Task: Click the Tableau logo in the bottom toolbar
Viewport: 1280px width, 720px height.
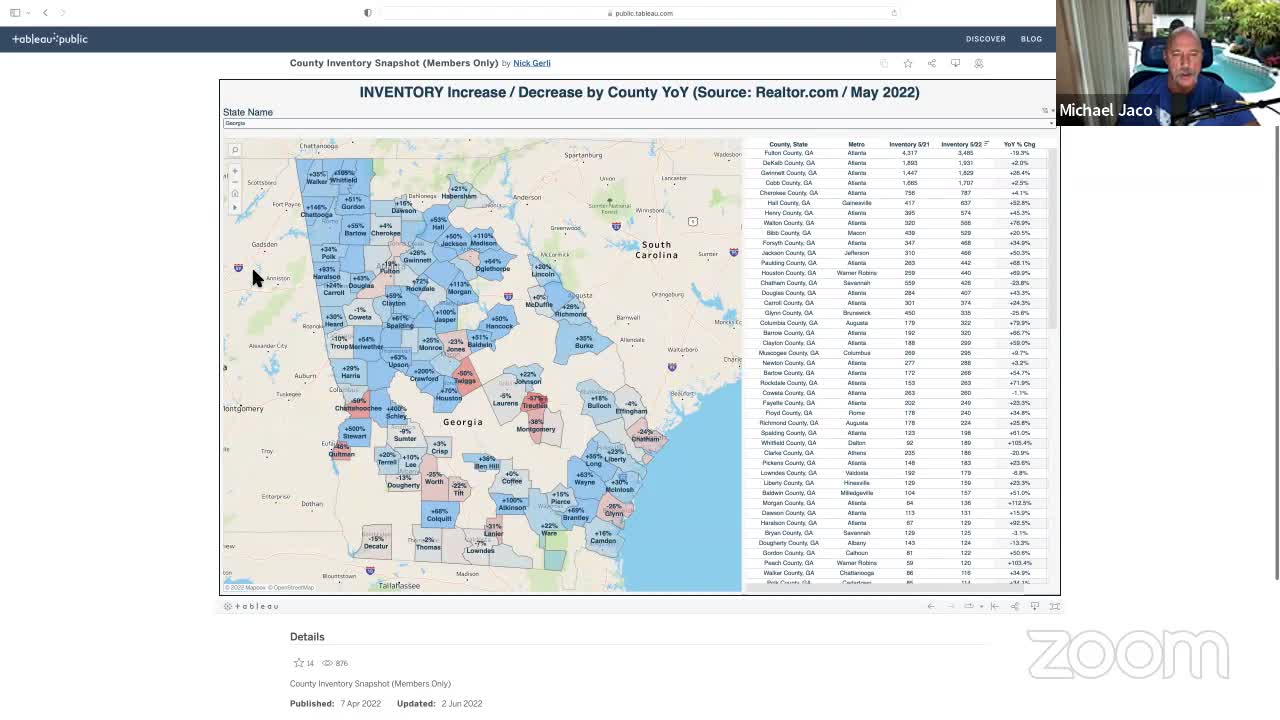Action: tap(251, 606)
